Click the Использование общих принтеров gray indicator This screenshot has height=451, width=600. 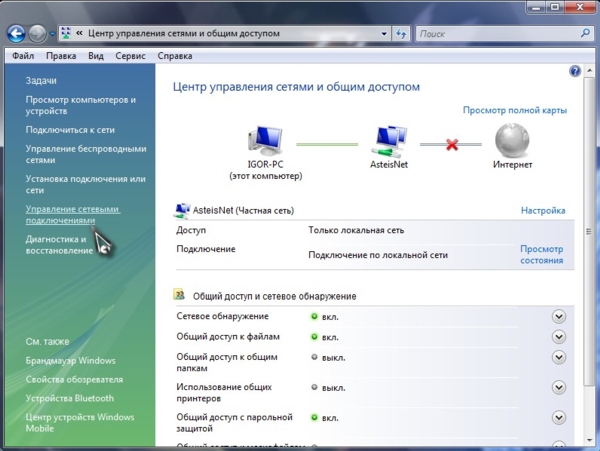(314, 388)
